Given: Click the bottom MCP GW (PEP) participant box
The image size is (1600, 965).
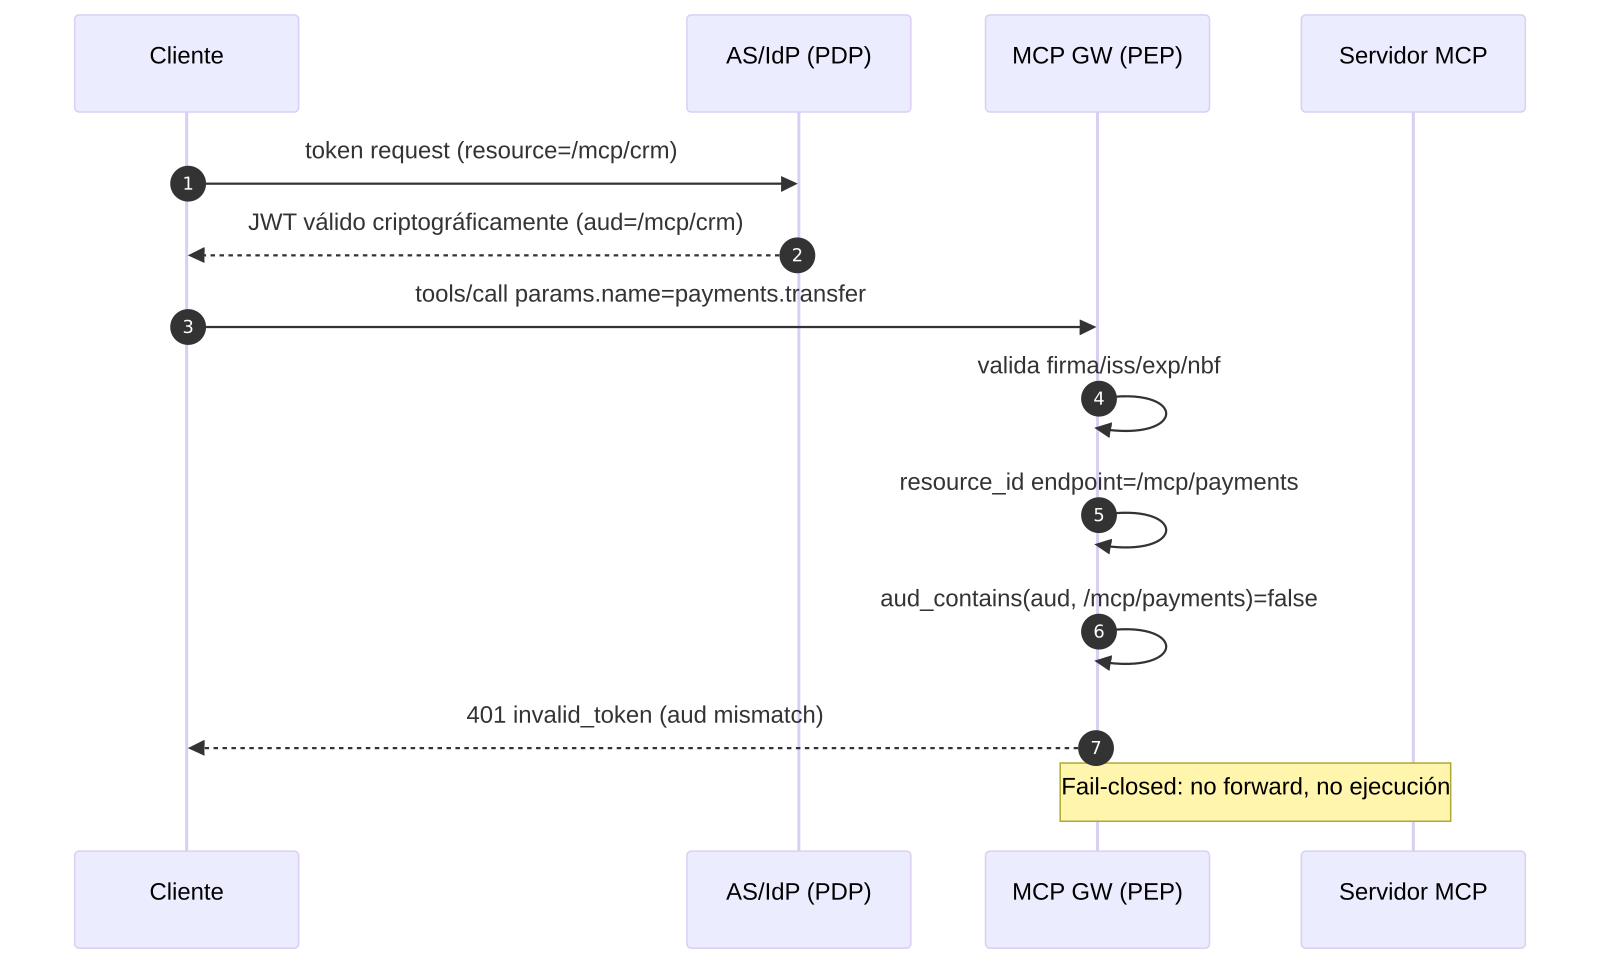Looking at the screenshot, I should coord(1097,899).
